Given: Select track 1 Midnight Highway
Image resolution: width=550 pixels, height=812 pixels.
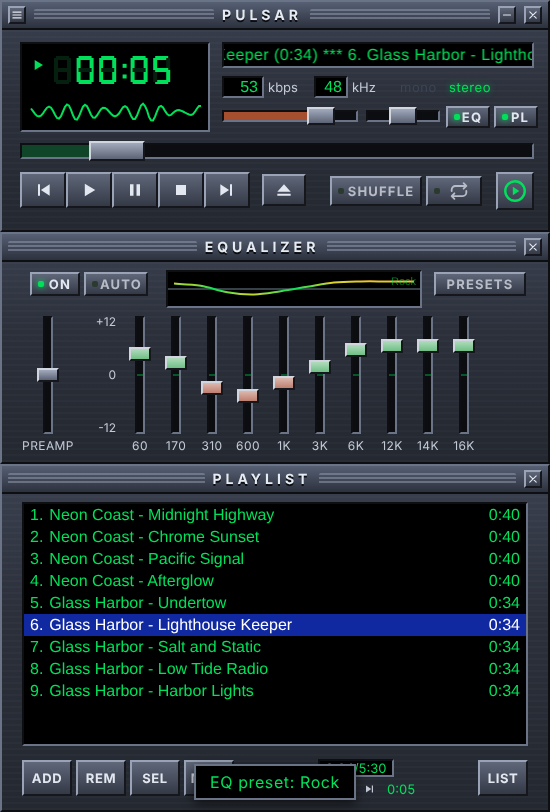Looking at the screenshot, I should pos(275,515).
